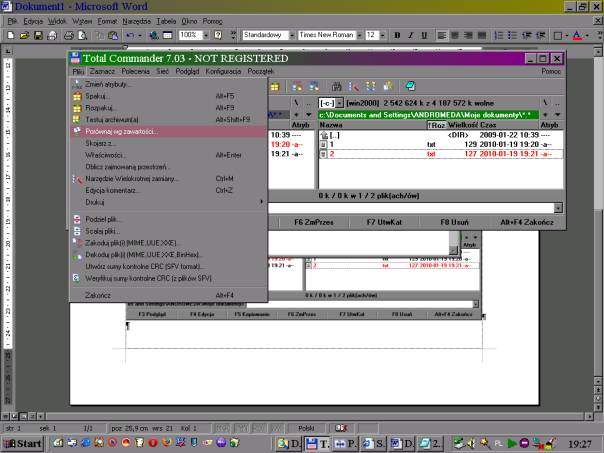Choose Podziel plik from Pliki menu
604x453 pixels.
tap(168, 219)
